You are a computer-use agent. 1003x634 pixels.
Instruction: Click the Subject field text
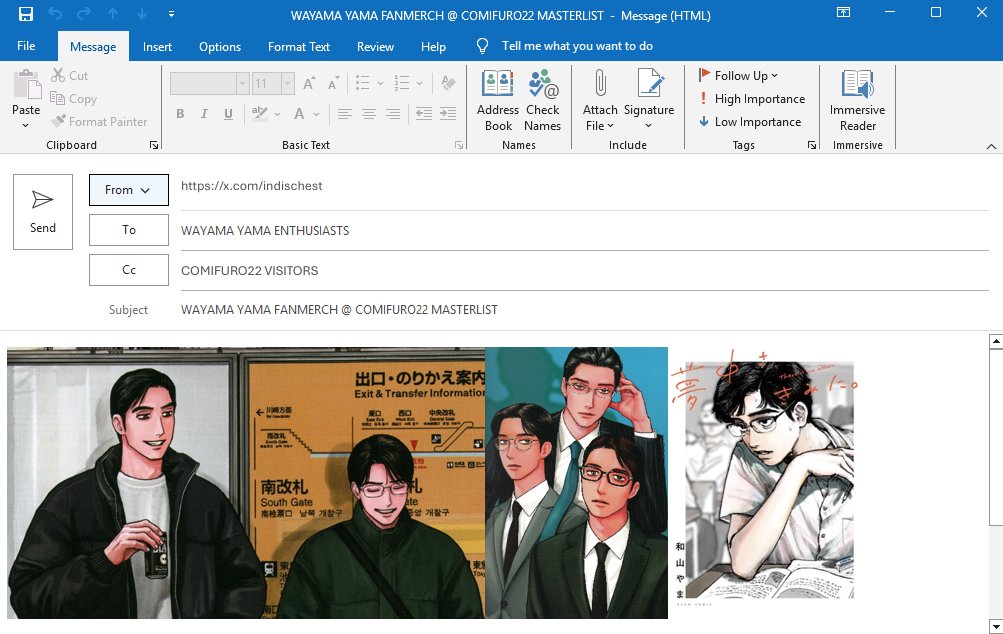339,310
